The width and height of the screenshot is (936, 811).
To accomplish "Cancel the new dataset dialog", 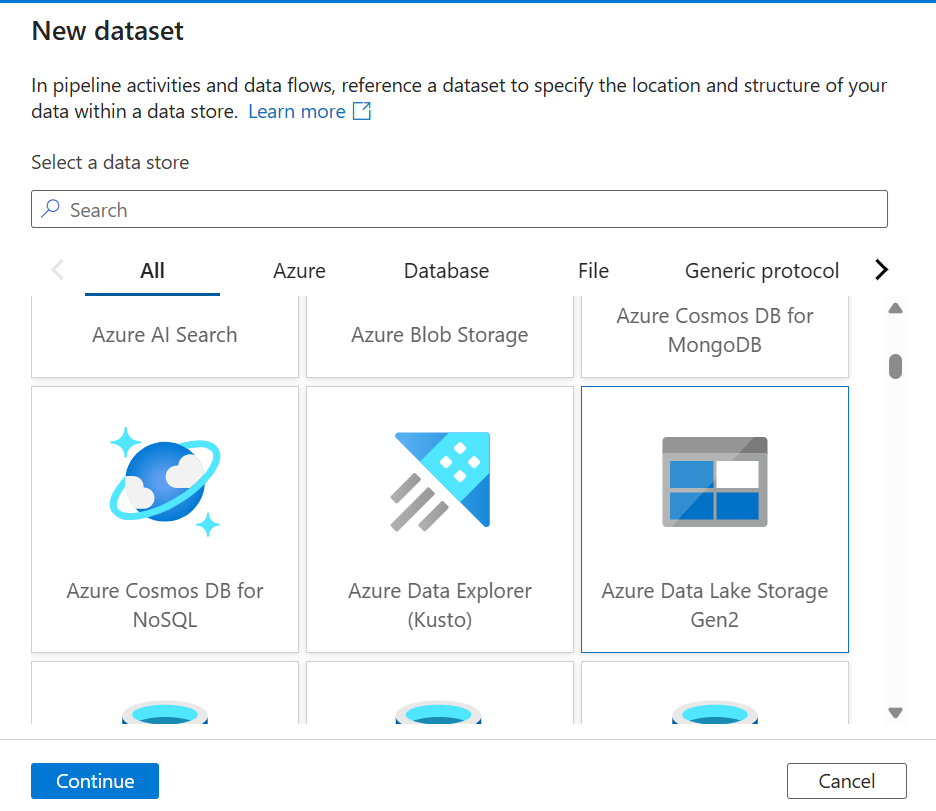I will click(846, 781).
